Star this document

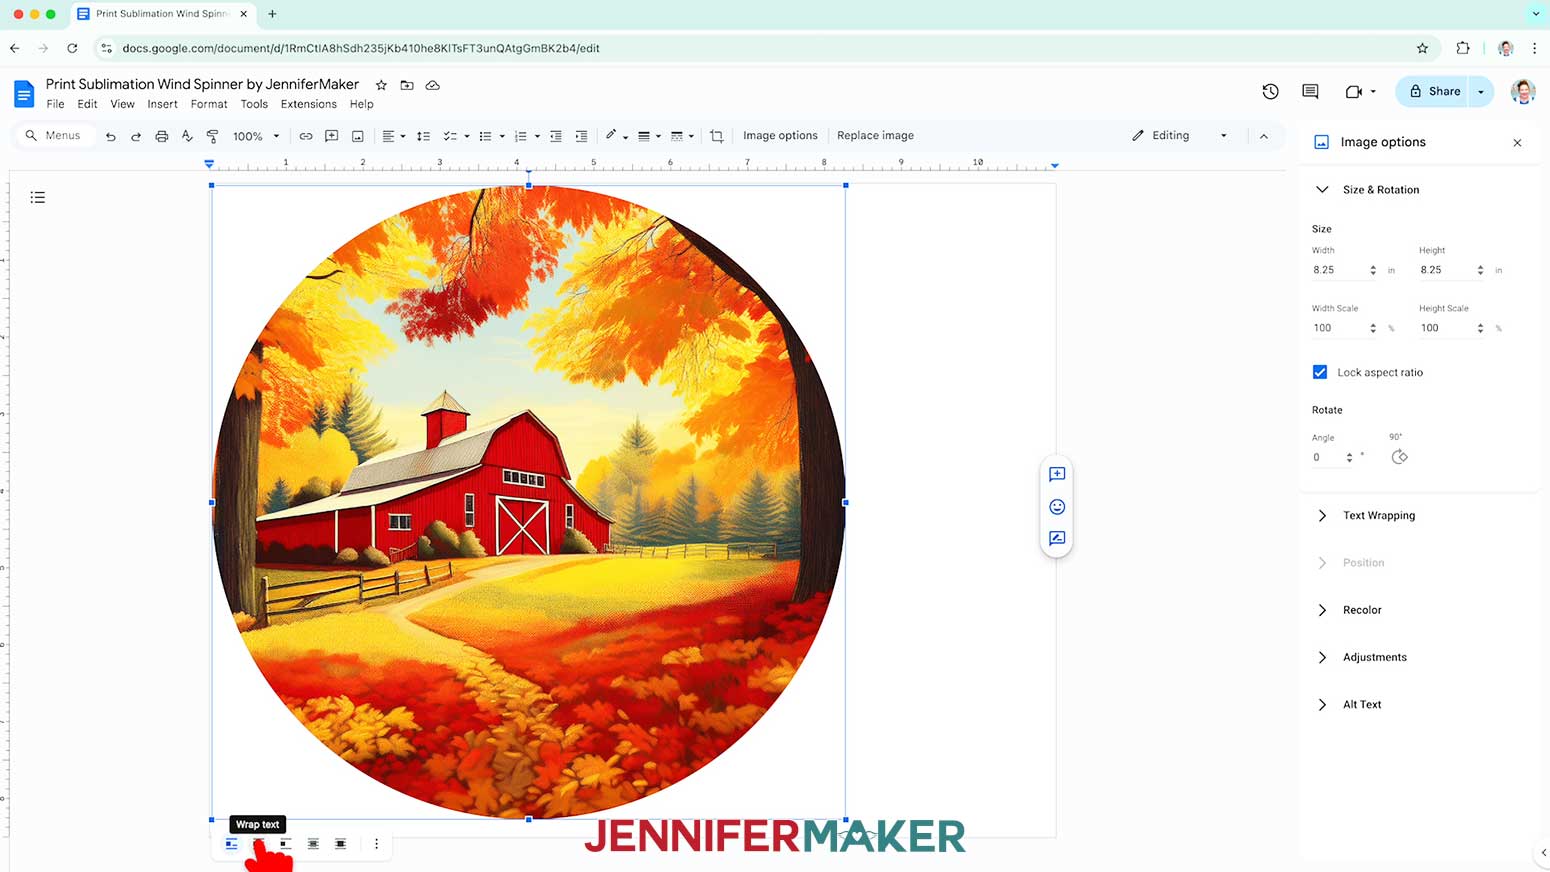coord(381,85)
